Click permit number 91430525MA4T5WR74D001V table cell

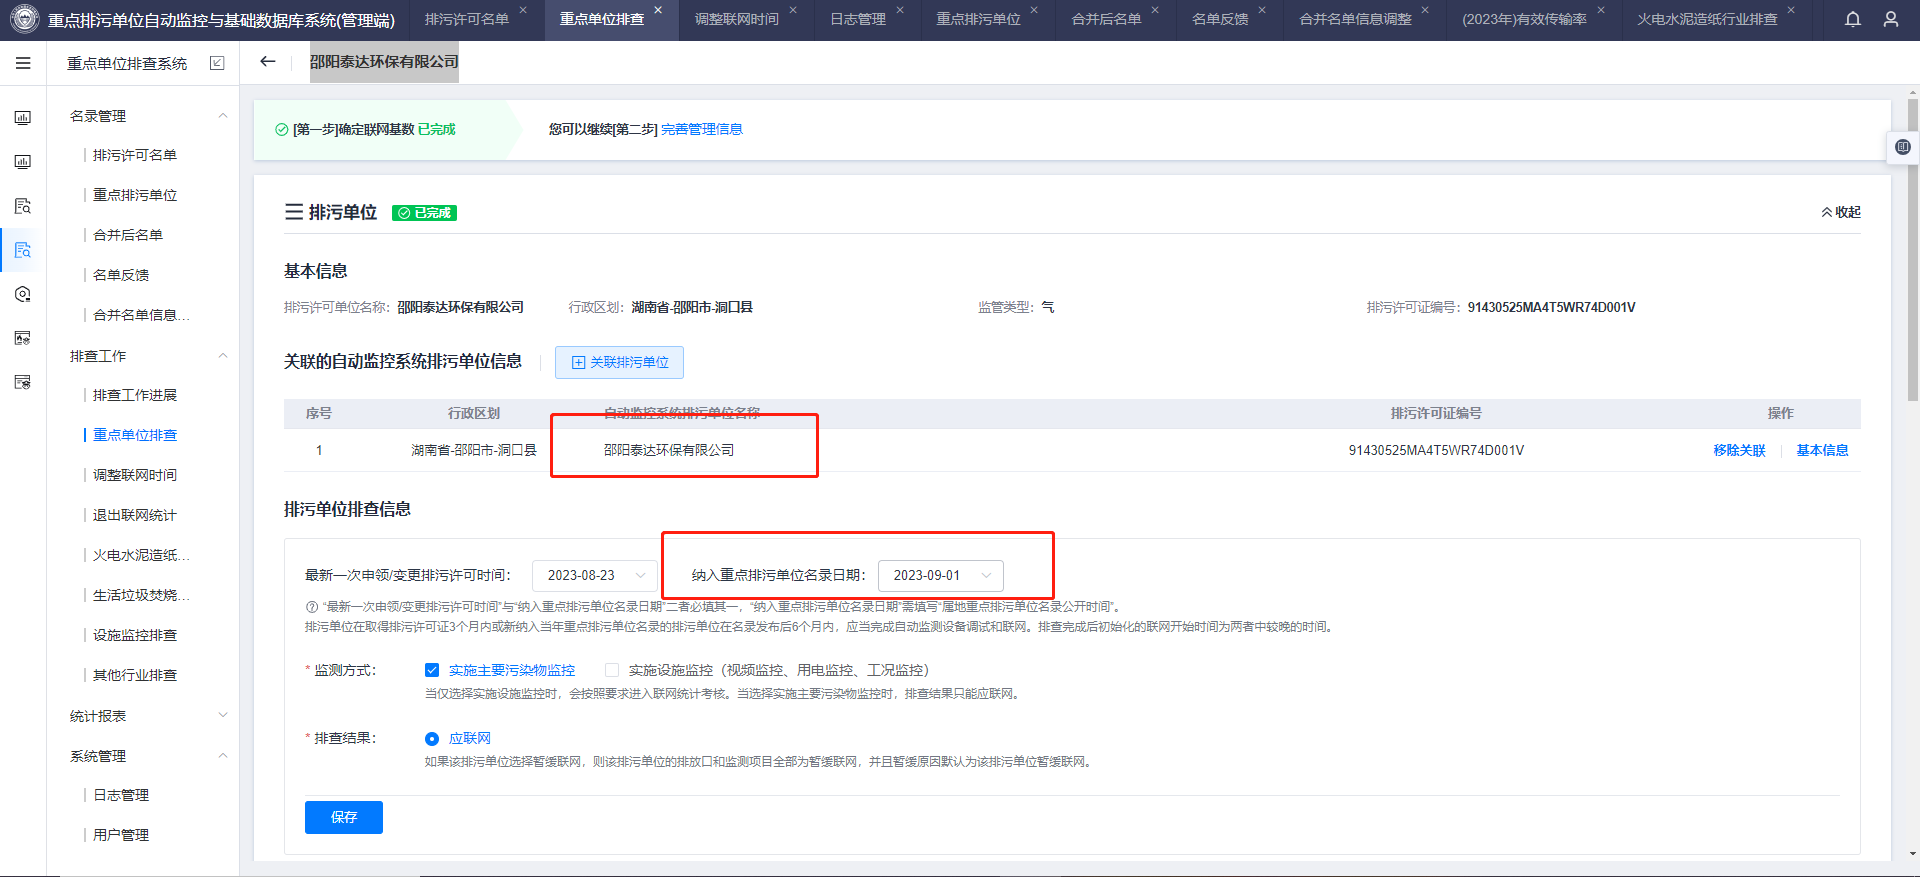[x=1436, y=450]
